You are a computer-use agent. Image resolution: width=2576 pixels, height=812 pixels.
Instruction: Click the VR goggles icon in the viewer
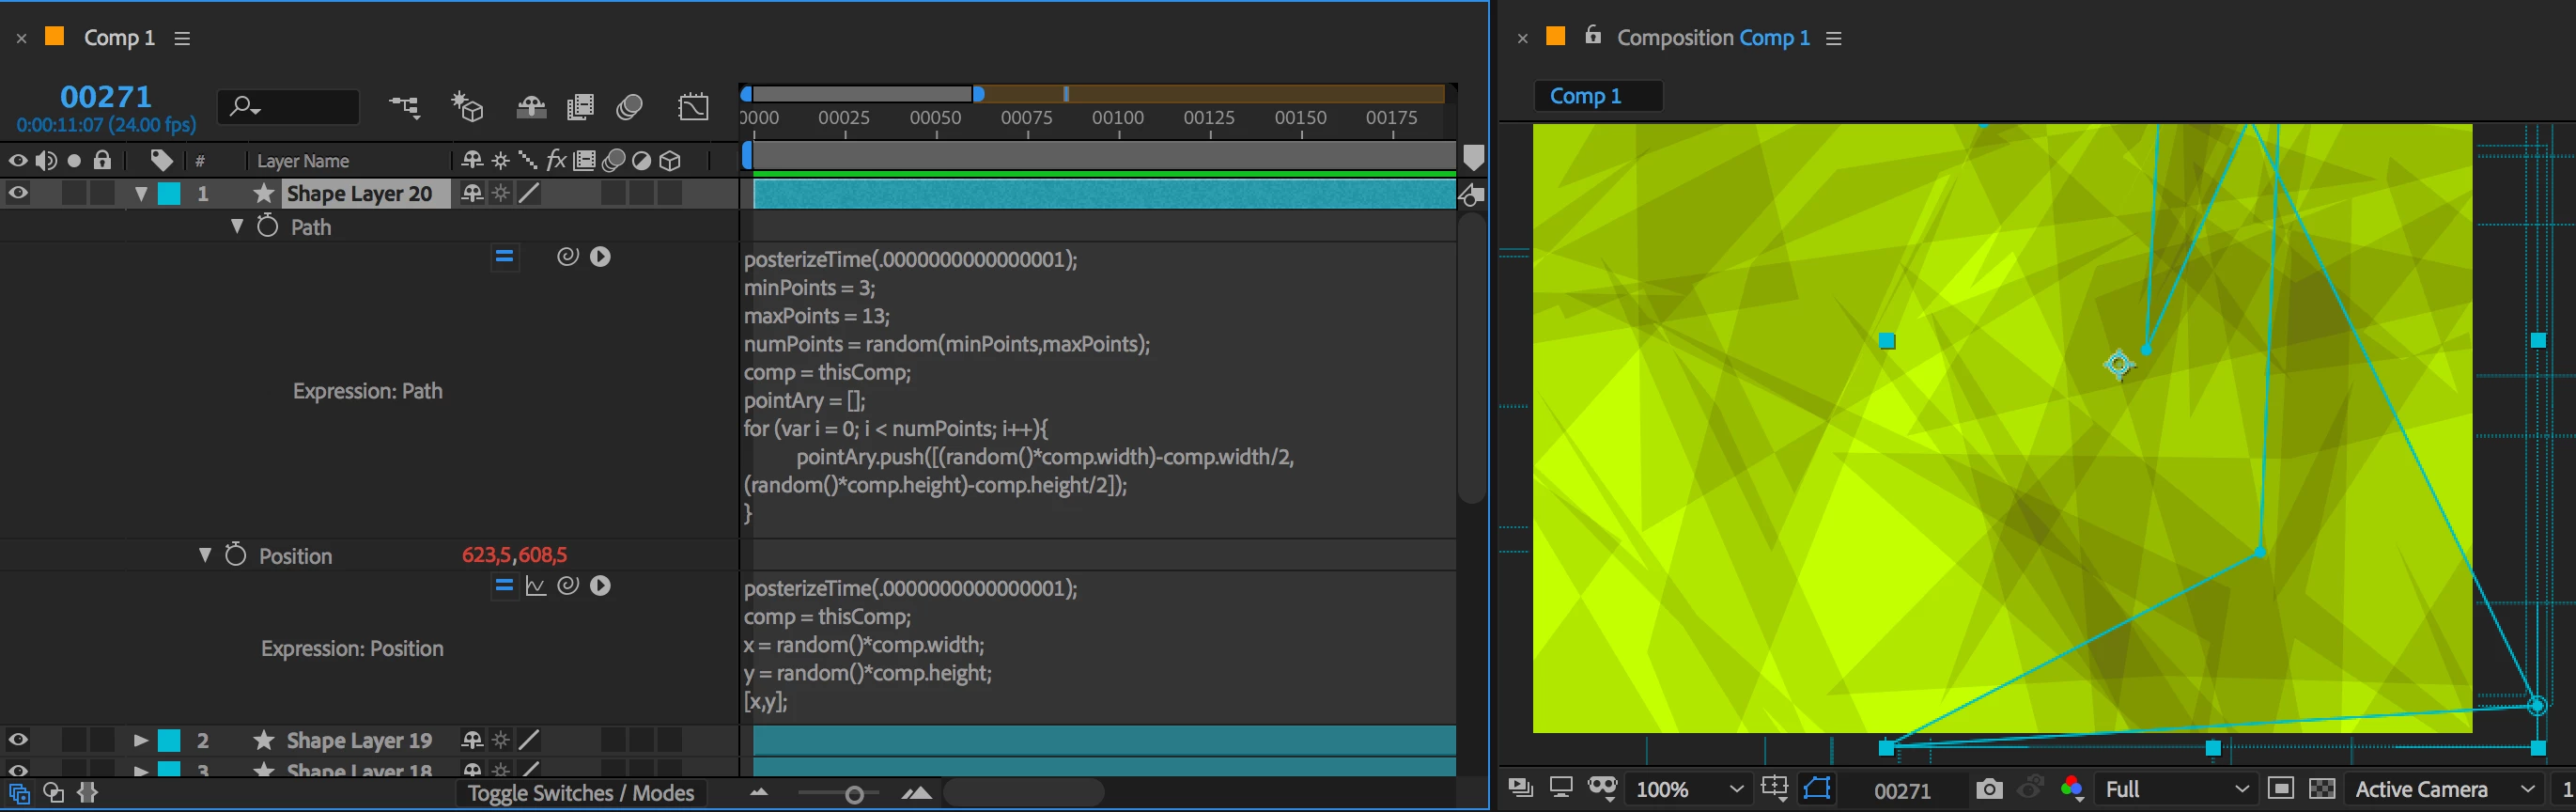1603,789
